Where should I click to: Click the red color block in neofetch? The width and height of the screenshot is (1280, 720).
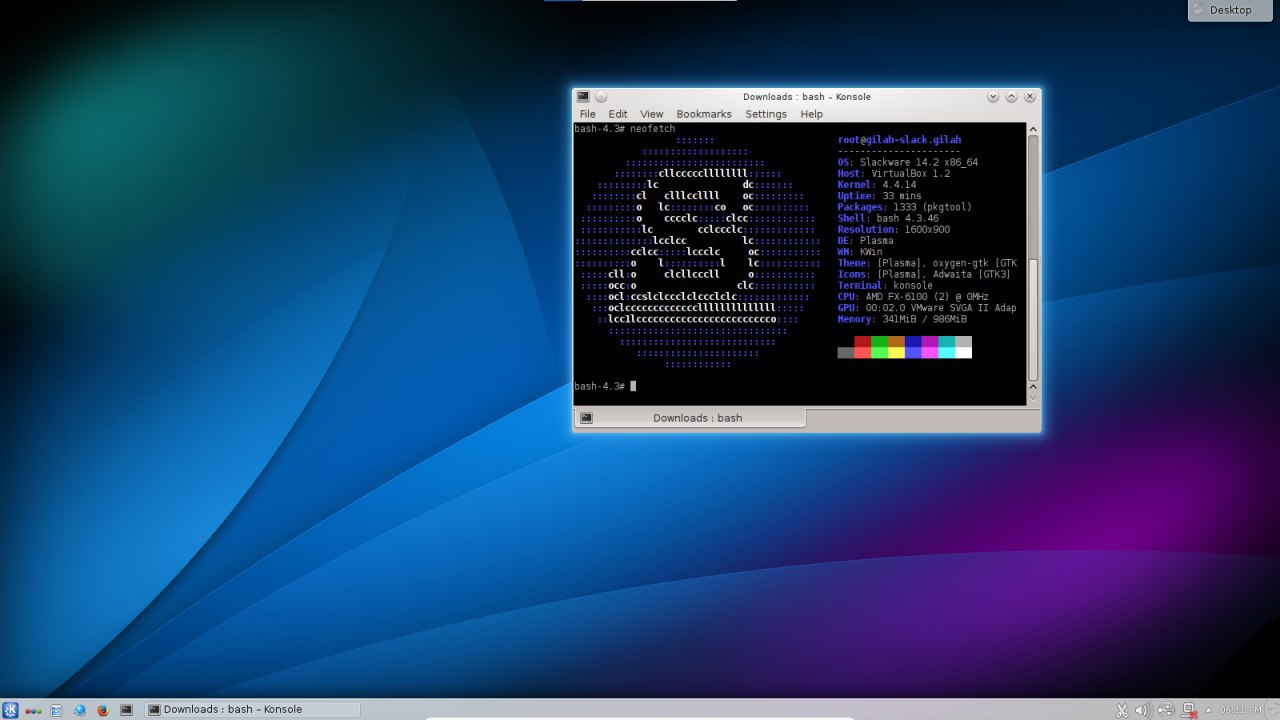pos(862,342)
